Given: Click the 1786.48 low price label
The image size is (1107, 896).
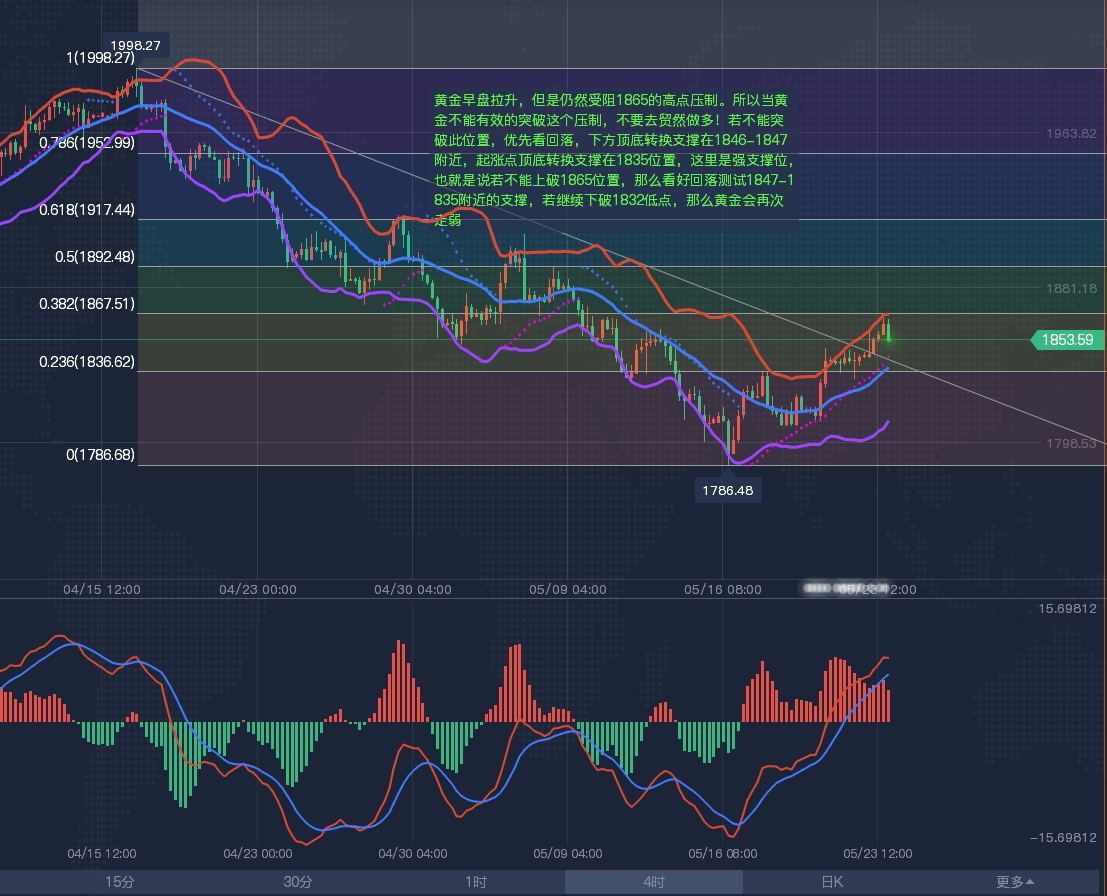Looking at the screenshot, I should point(728,490).
